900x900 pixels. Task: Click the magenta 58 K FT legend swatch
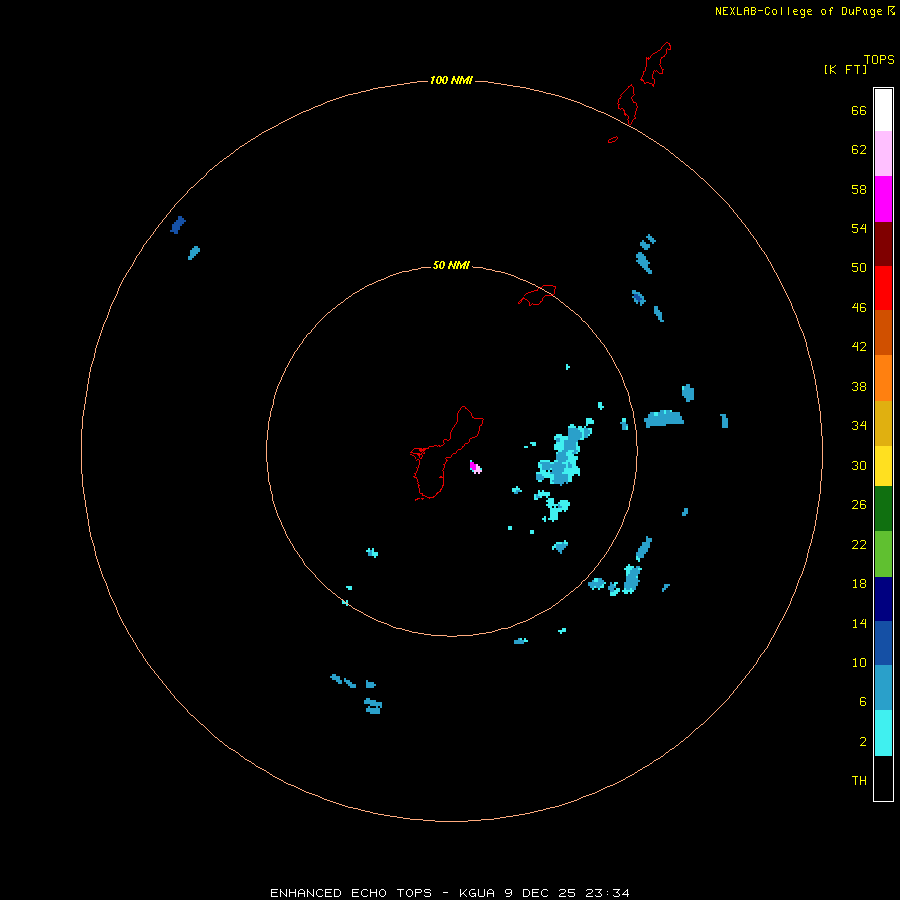point(883,199)
